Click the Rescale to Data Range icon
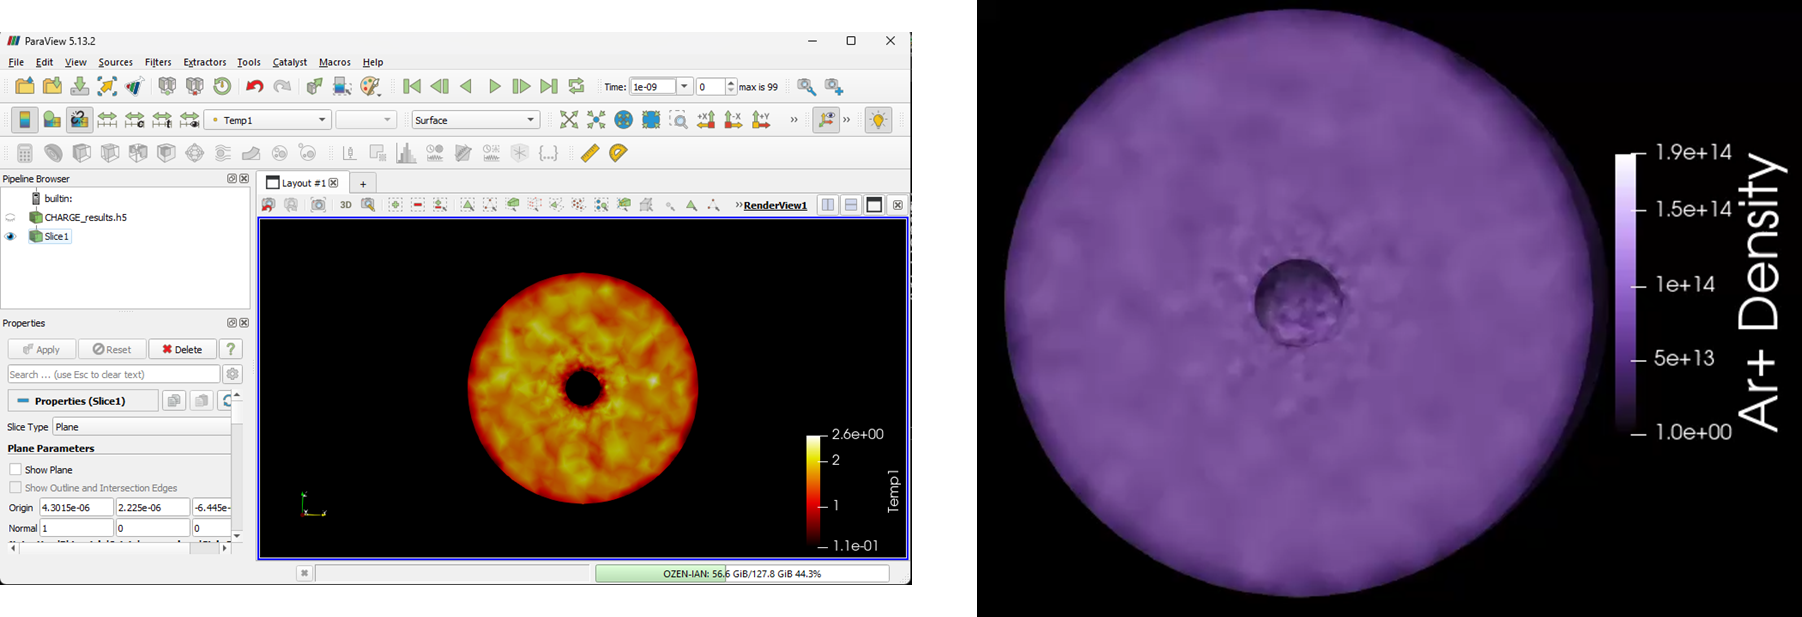1802x617 pixels. click(x=107, y=120)
